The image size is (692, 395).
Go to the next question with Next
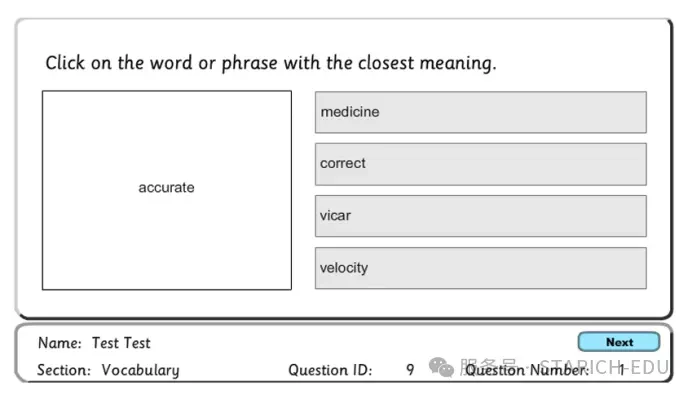(619, 342)
